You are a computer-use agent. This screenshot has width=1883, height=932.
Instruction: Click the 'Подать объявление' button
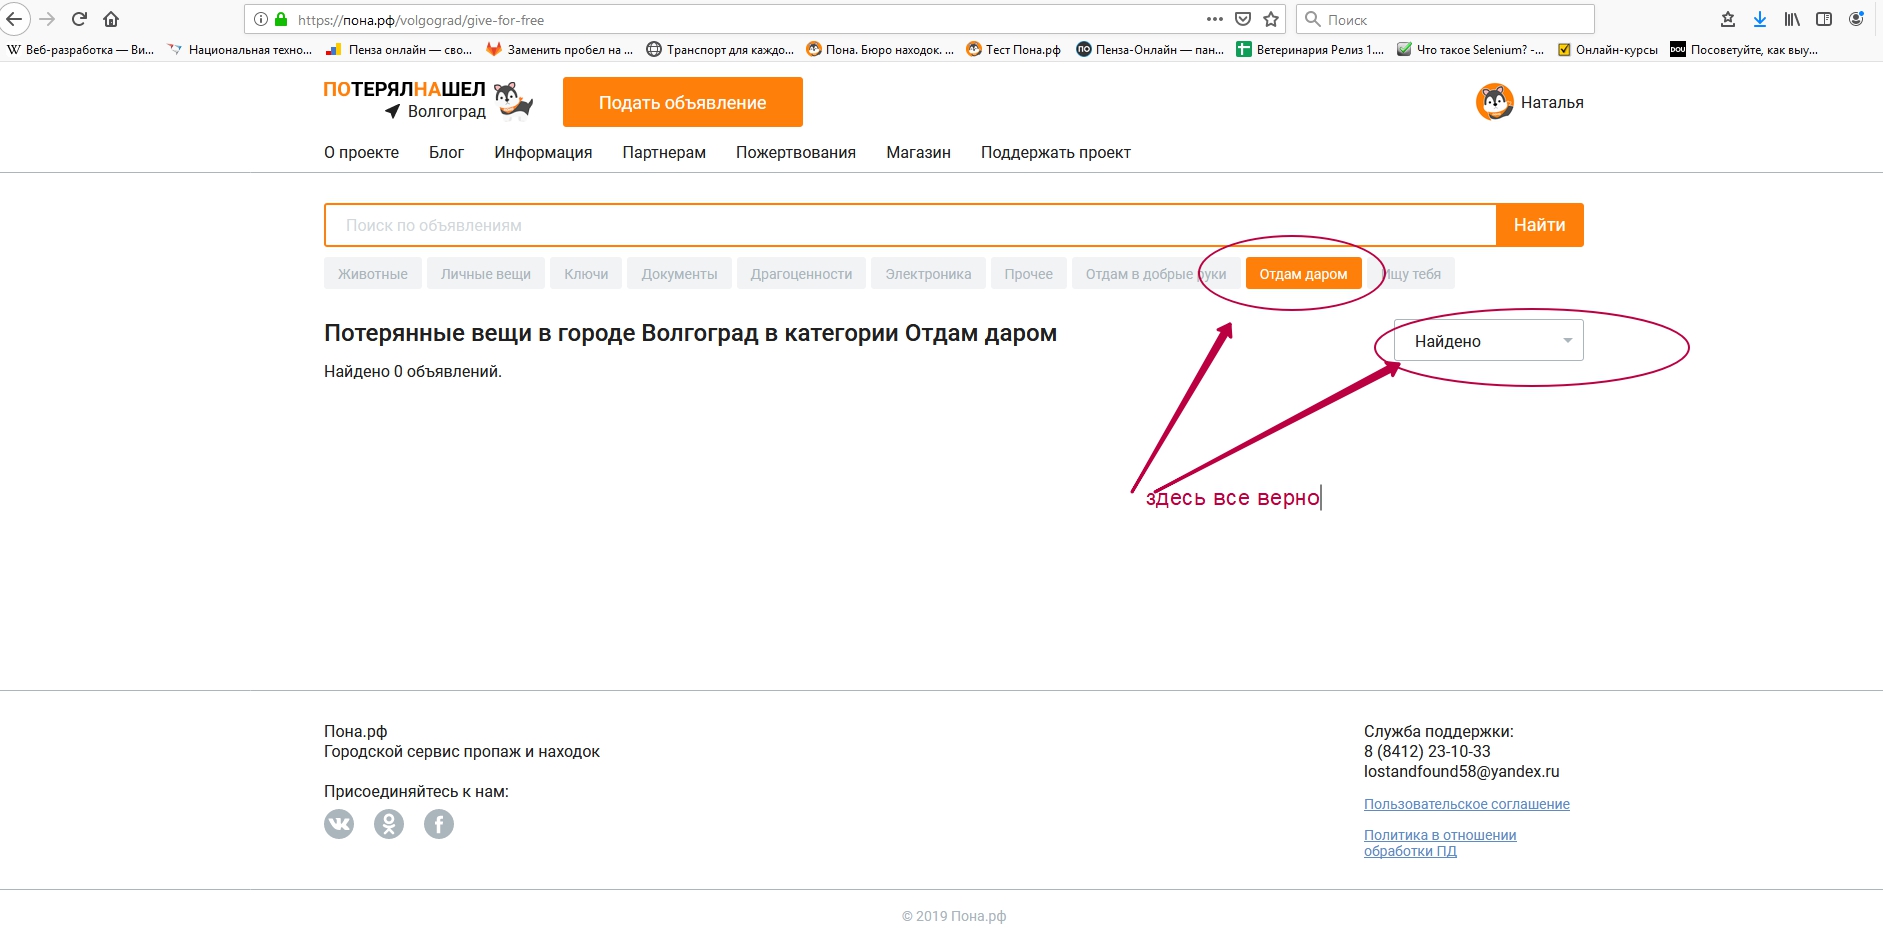[682, 102]
